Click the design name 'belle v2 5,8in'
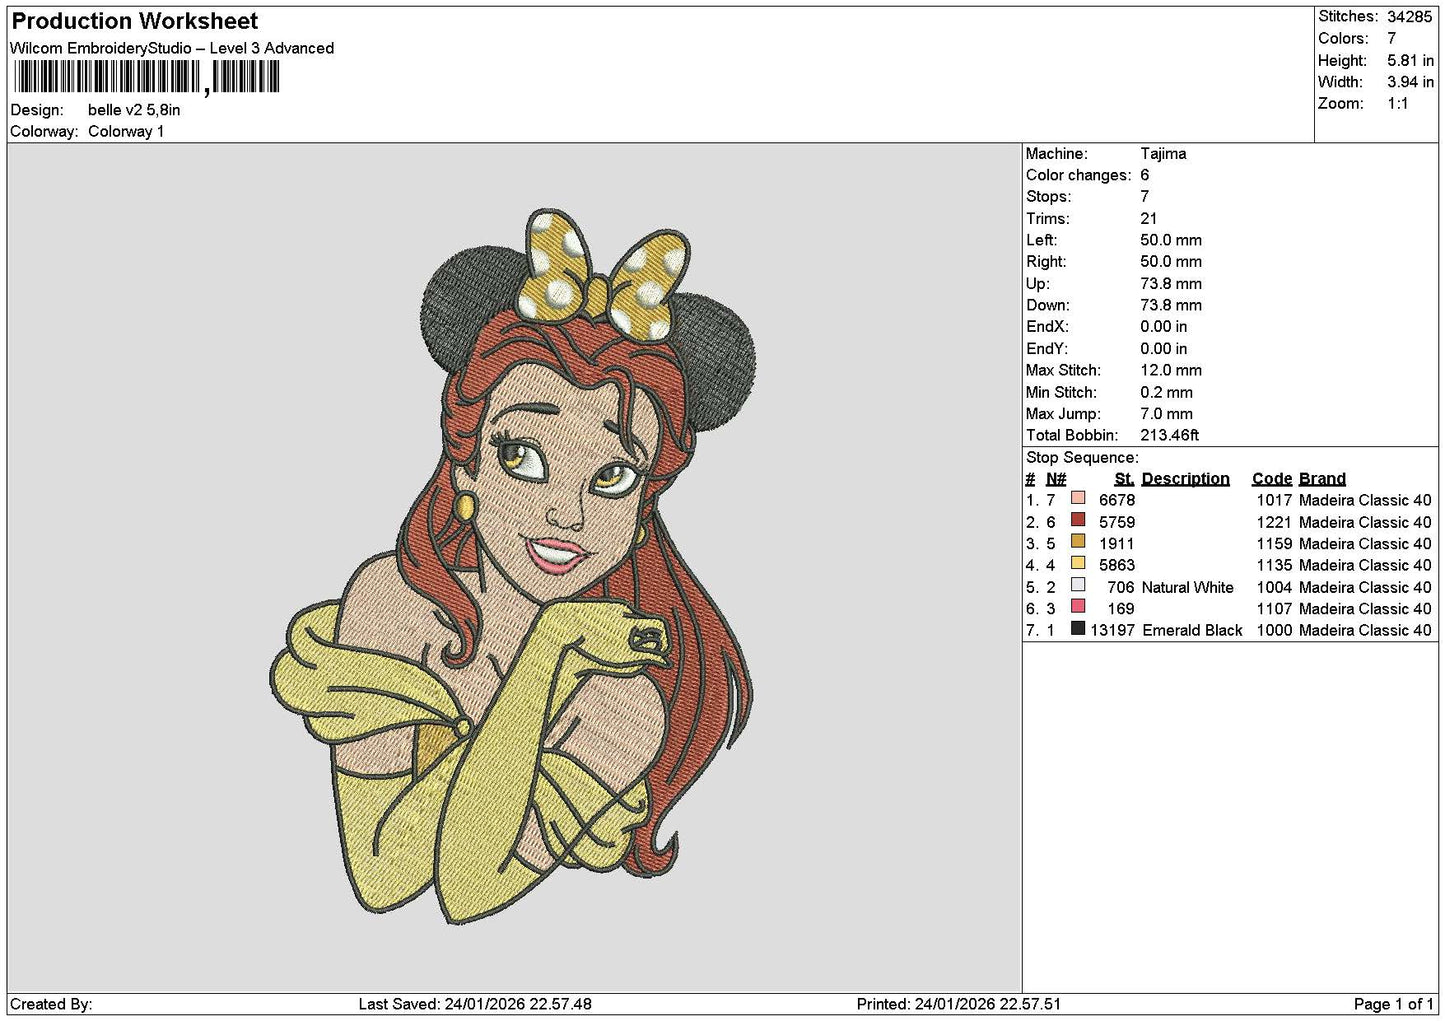The image size is (1445, 1021). tap(134, 110)
